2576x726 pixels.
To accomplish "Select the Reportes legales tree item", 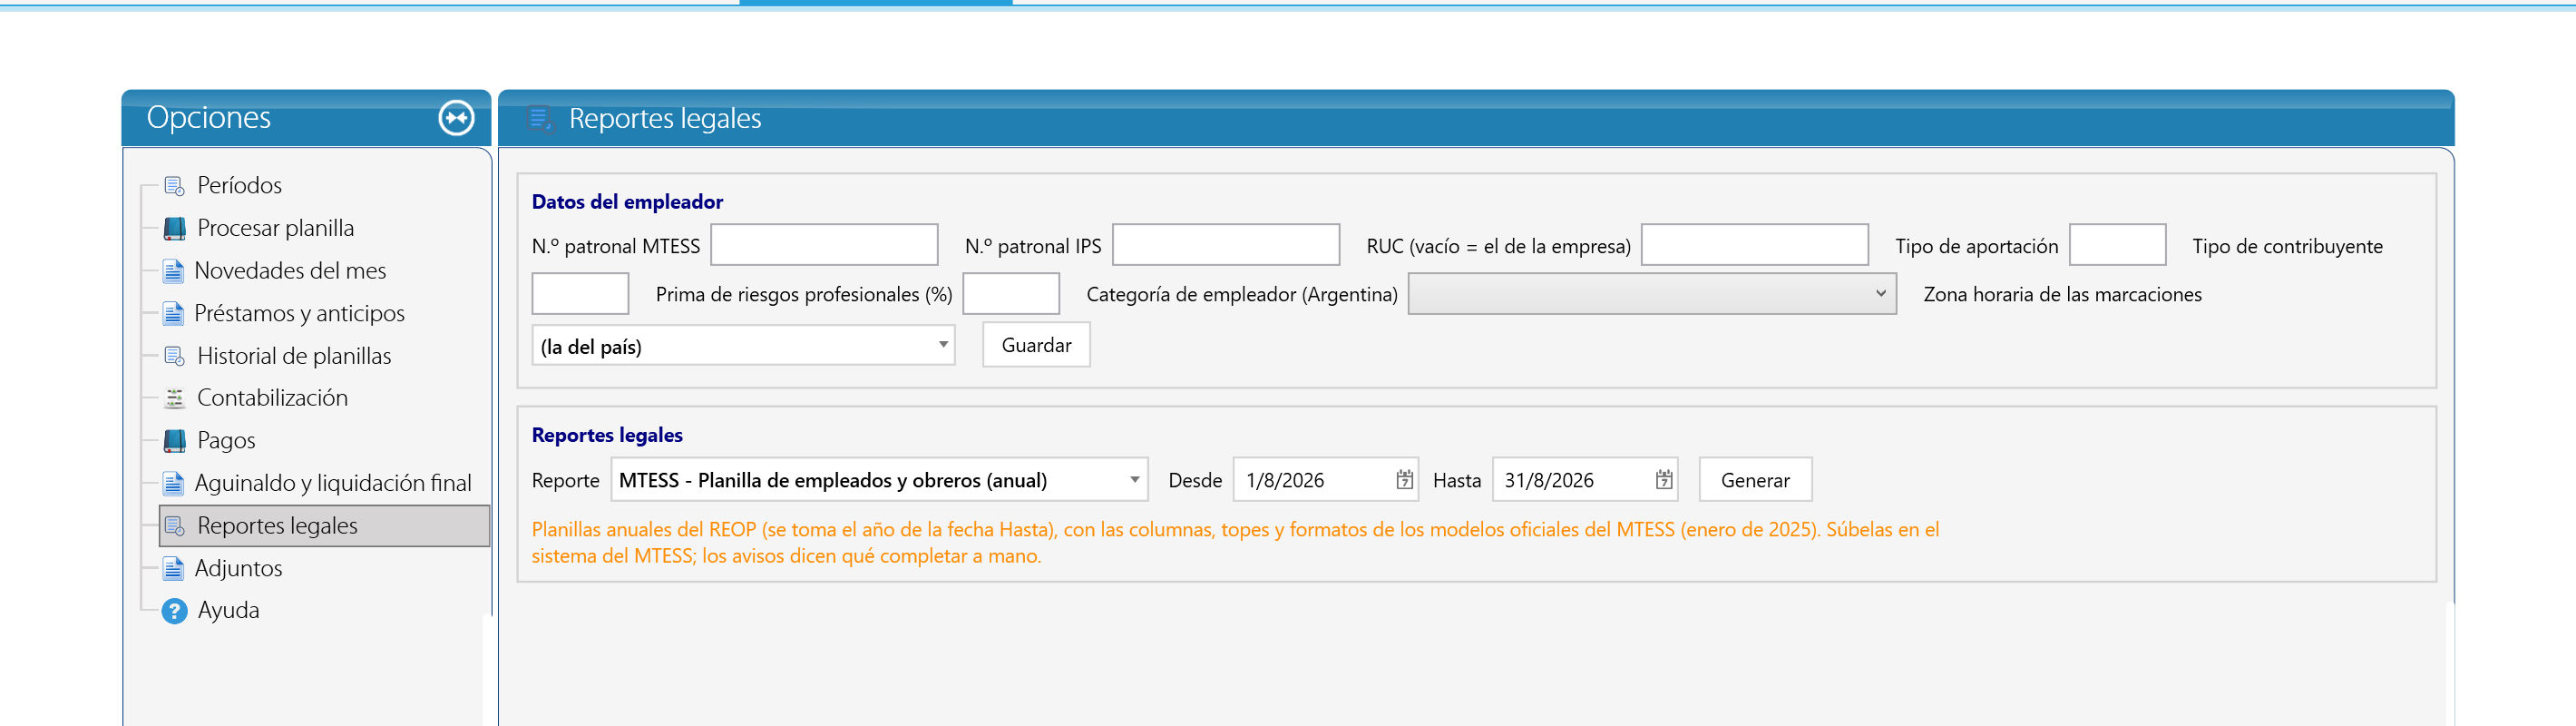I will pos(324,526).
